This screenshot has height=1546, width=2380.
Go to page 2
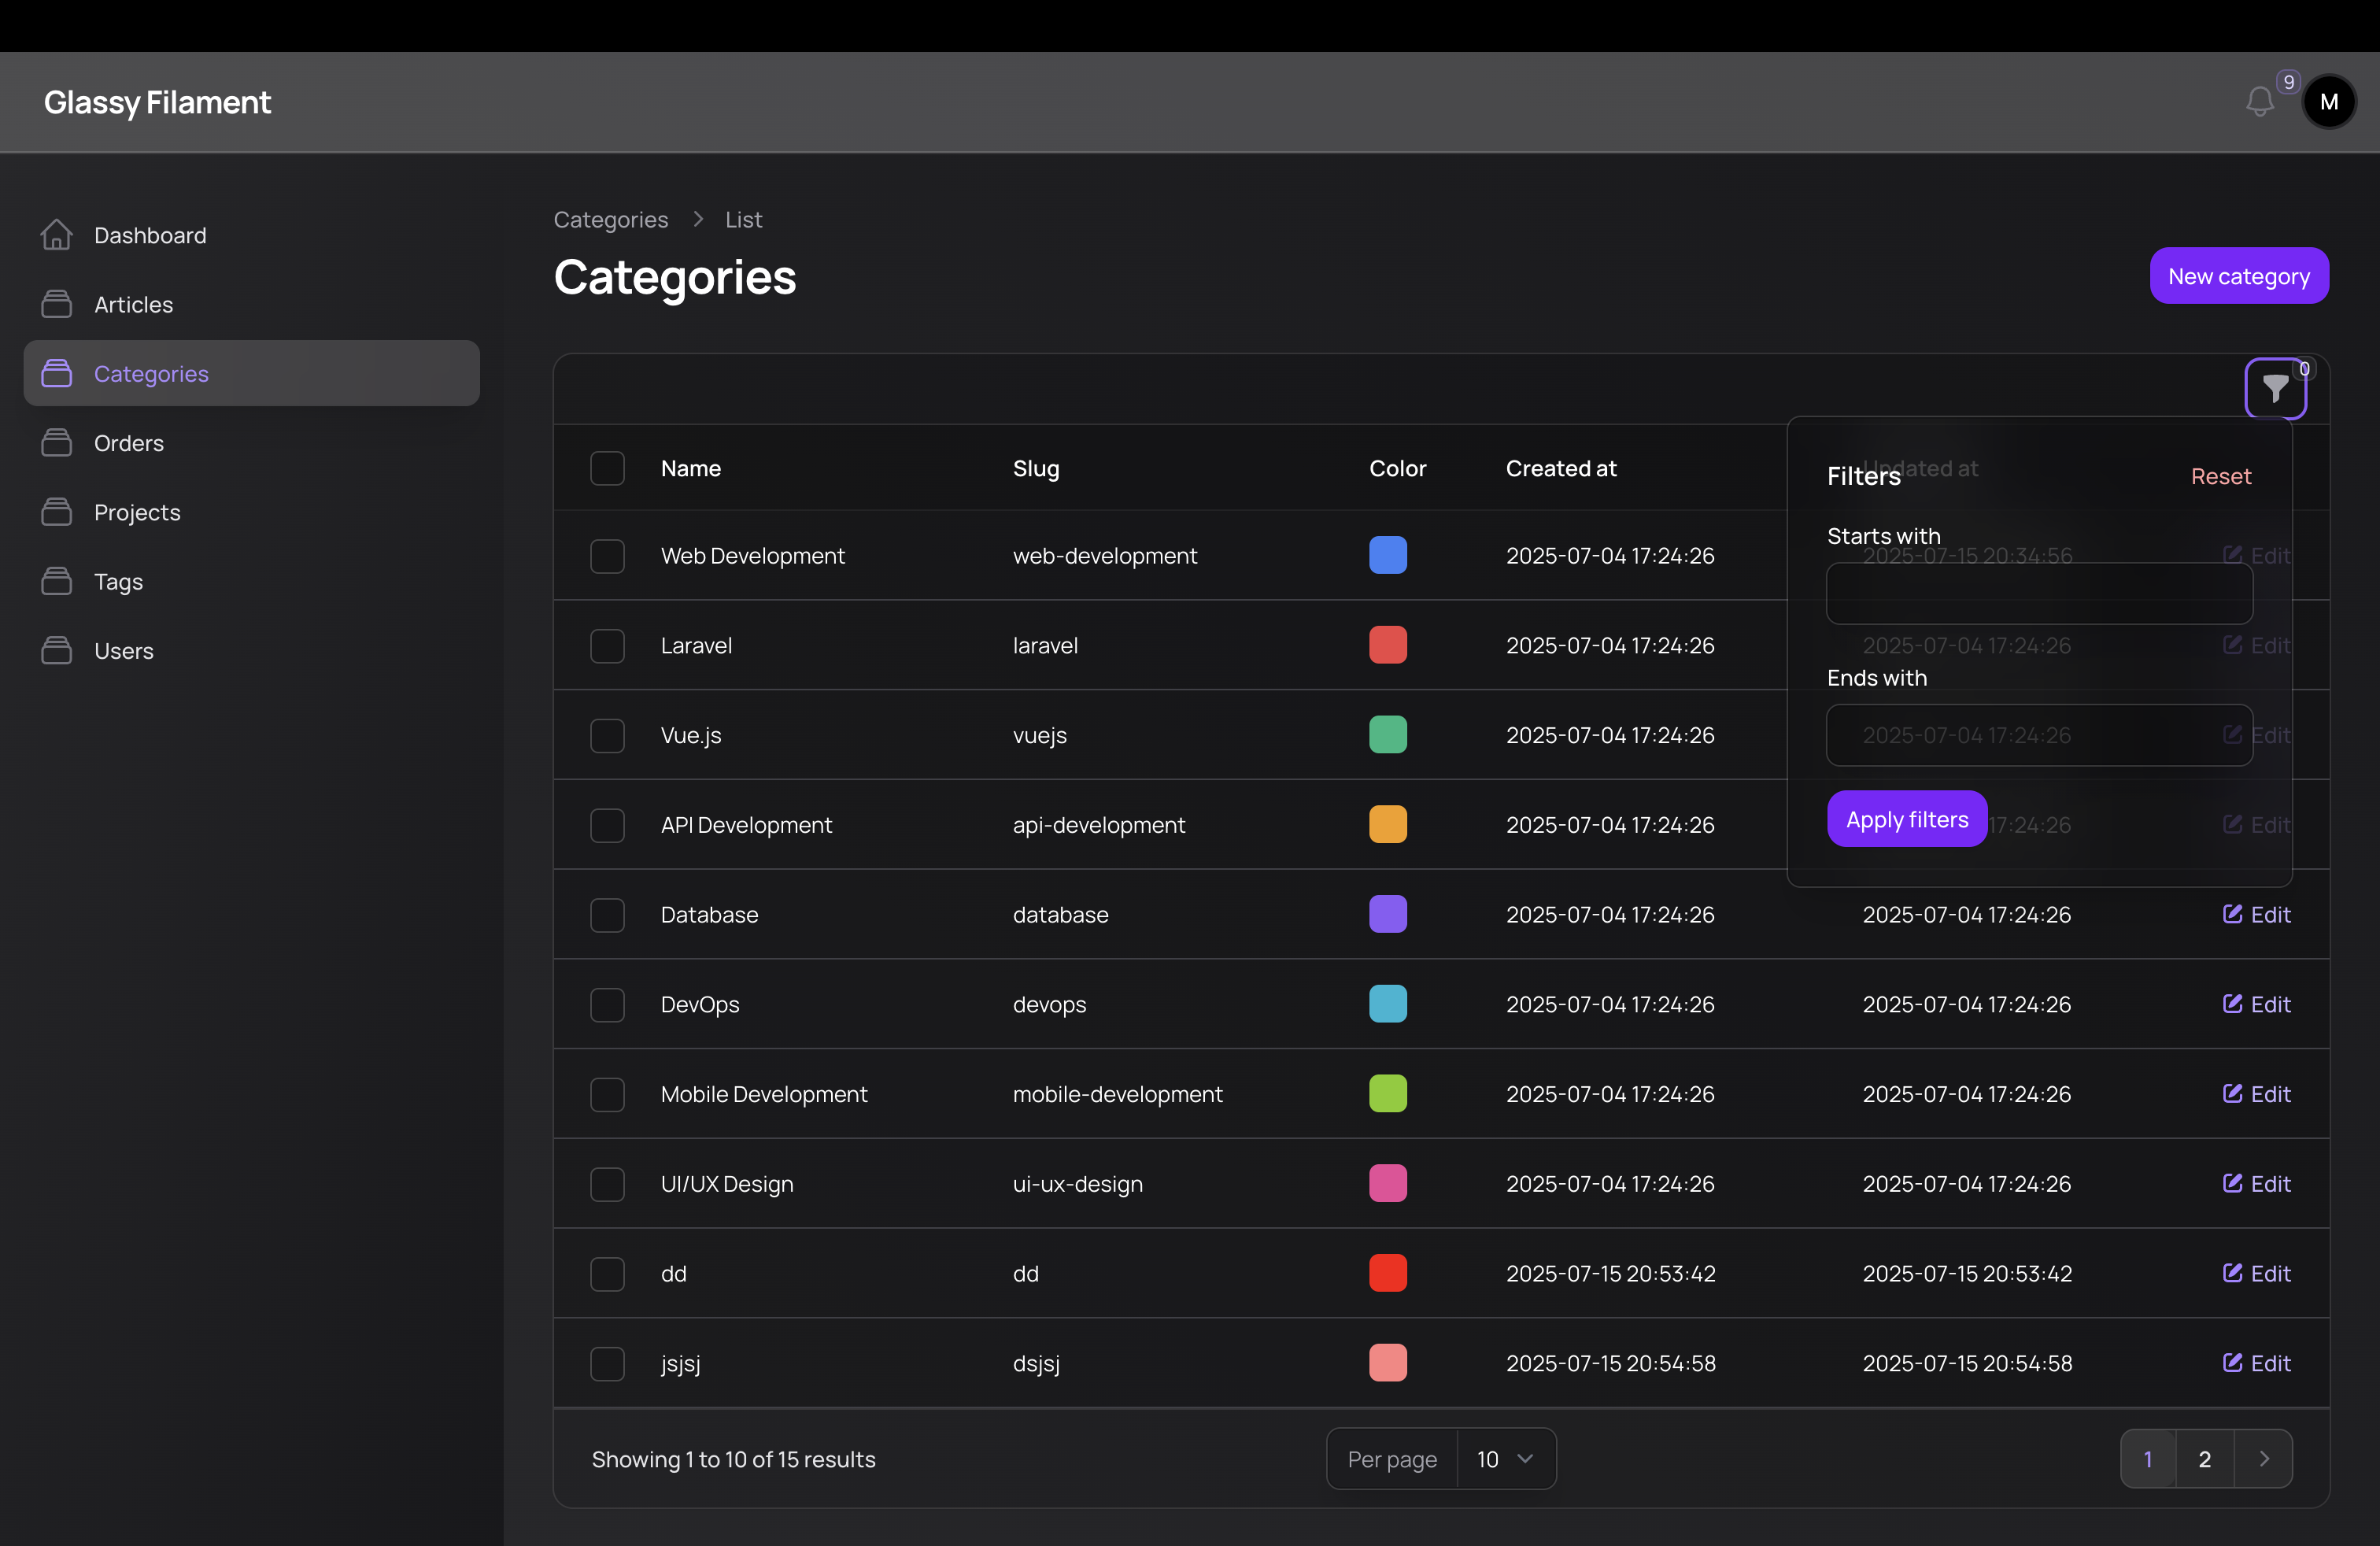point(2204,1459)
